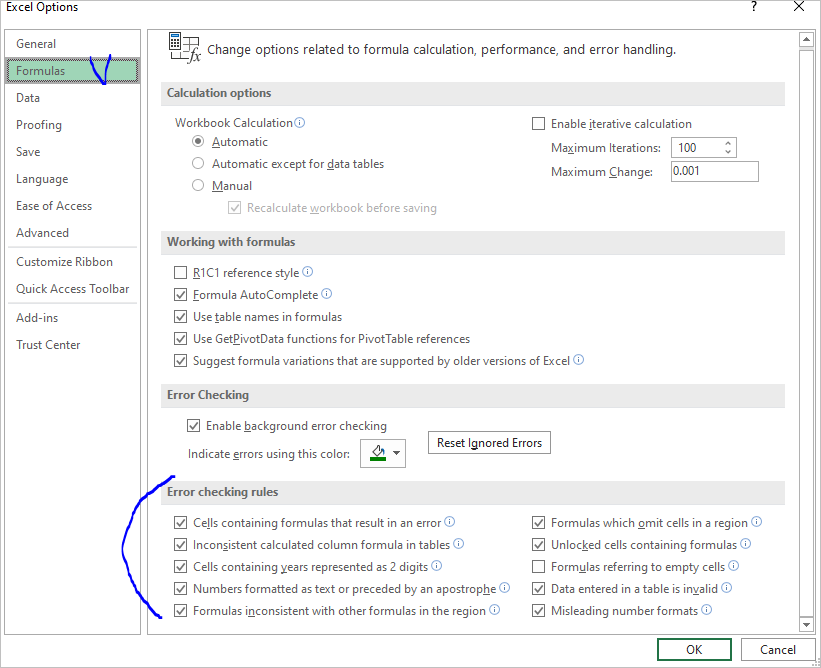Toggle Formula AutoComplete checkbox
Viewport: 821px width, 668px height.
tap(180, 295)
